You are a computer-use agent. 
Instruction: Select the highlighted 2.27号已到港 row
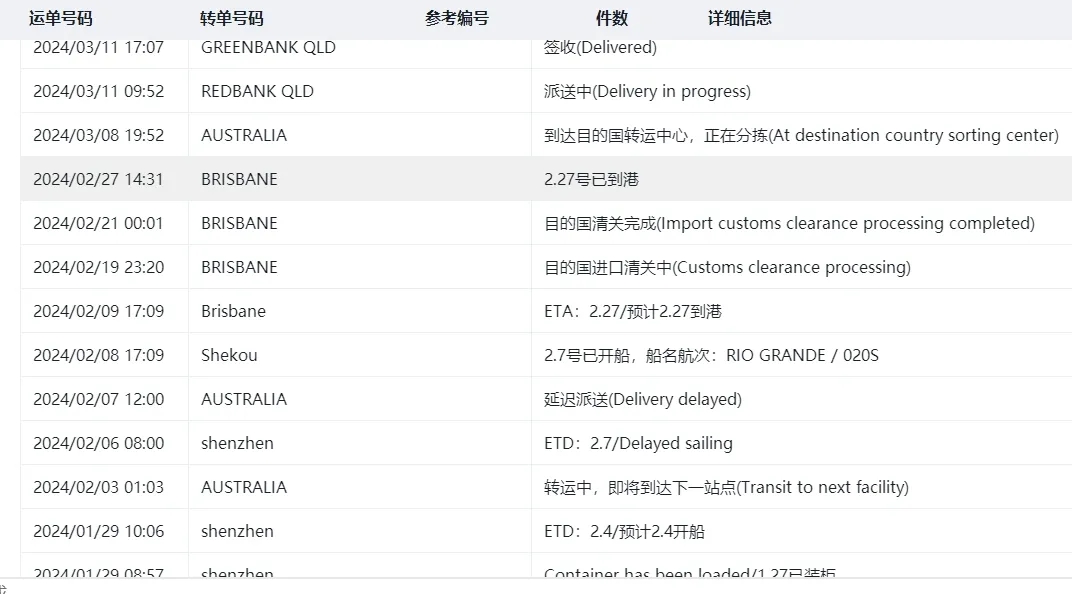point(546,179)
